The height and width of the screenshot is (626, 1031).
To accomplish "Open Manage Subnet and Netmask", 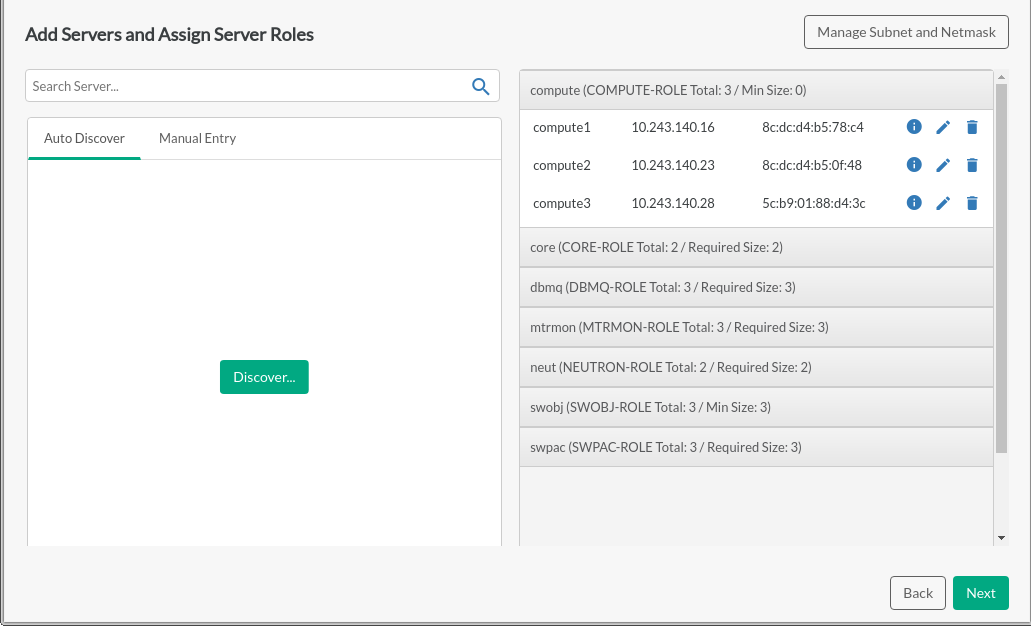I will [x=906, y=32].
